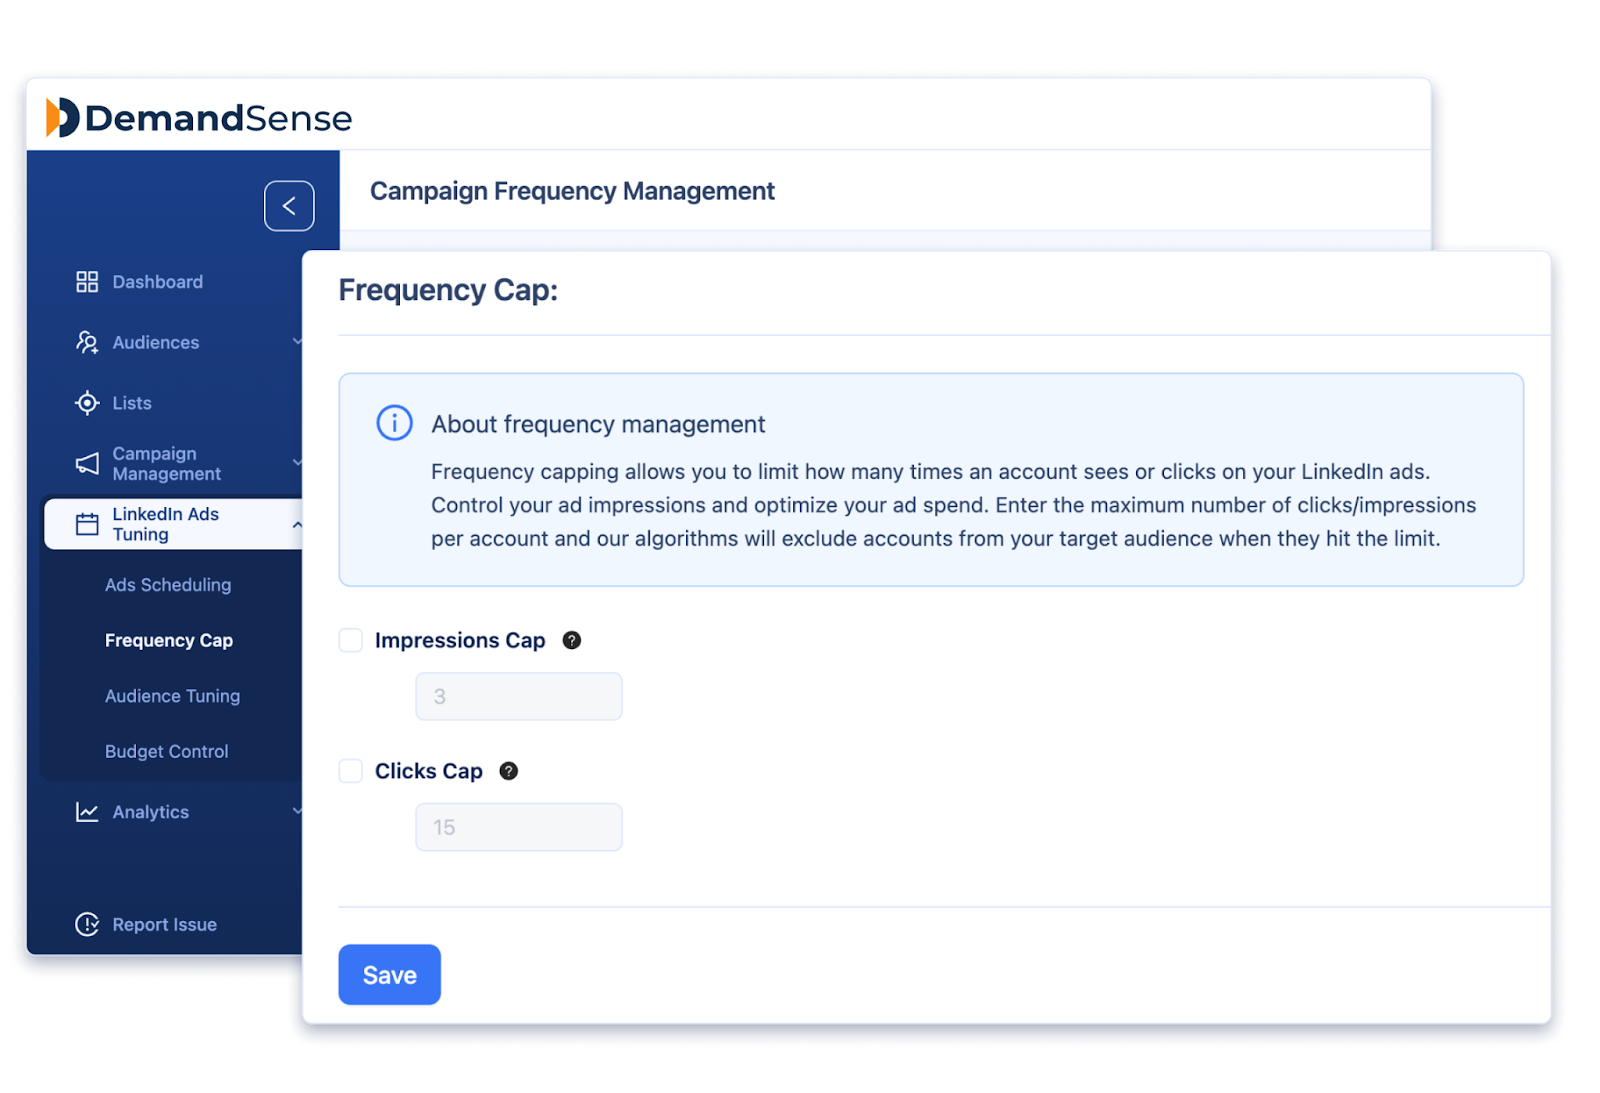
Task: Select the Frequency Cap submenu item
Action: click(x=169, y=640)
